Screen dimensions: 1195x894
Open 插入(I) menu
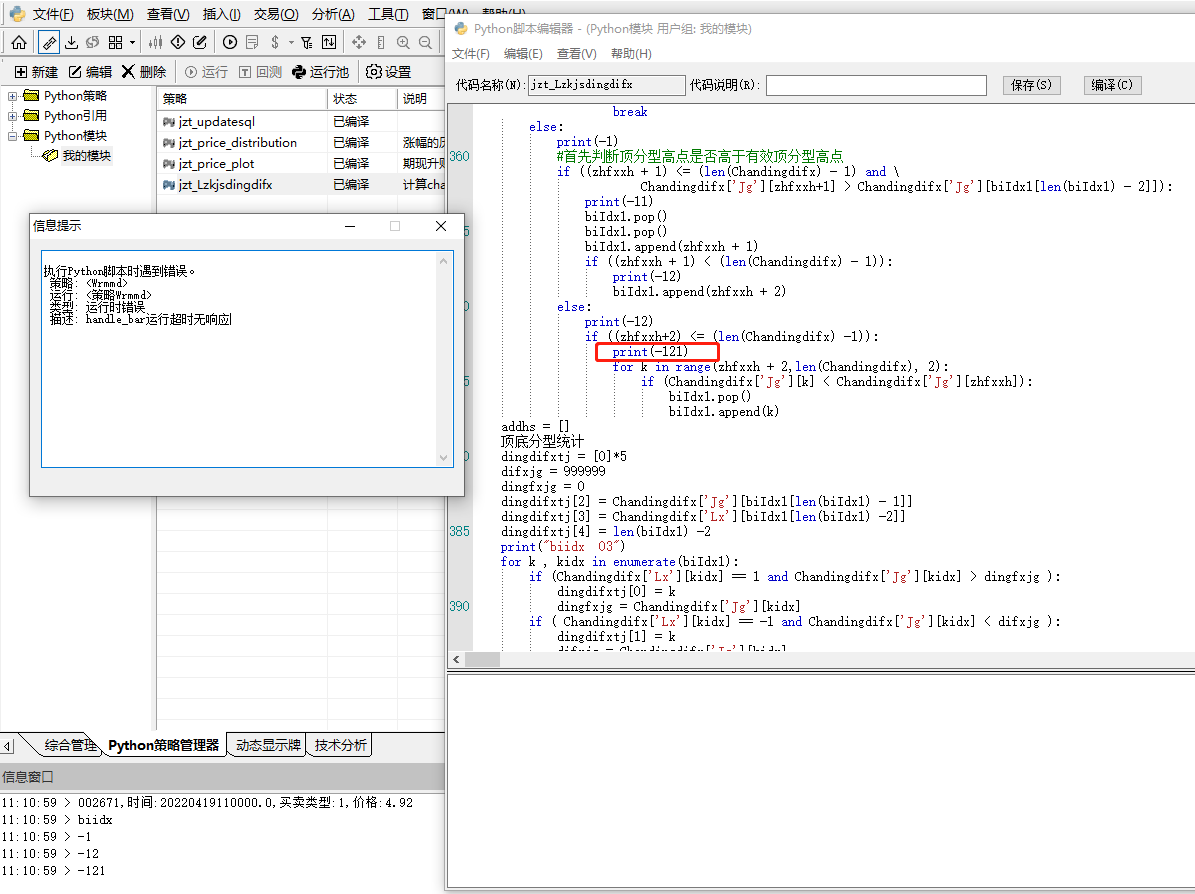tap(222, 14)
